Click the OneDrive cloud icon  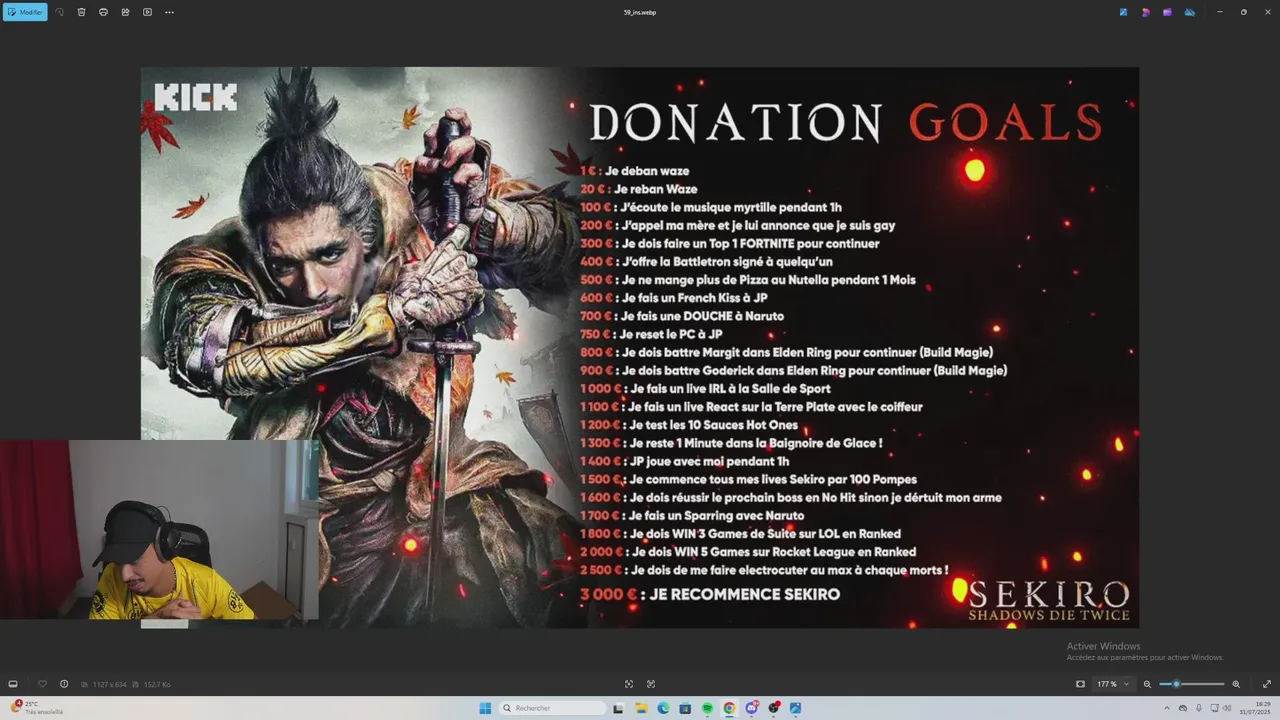(x=1189, y=12)
